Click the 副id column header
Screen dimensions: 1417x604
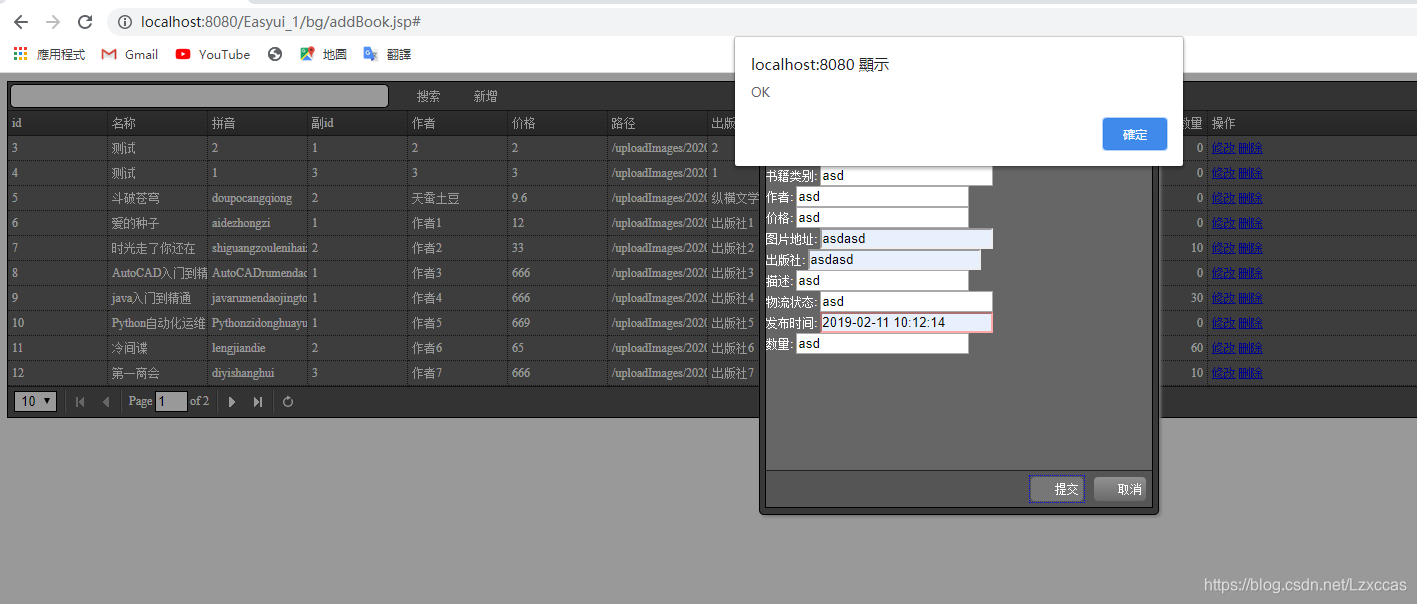tap(357, 123)
